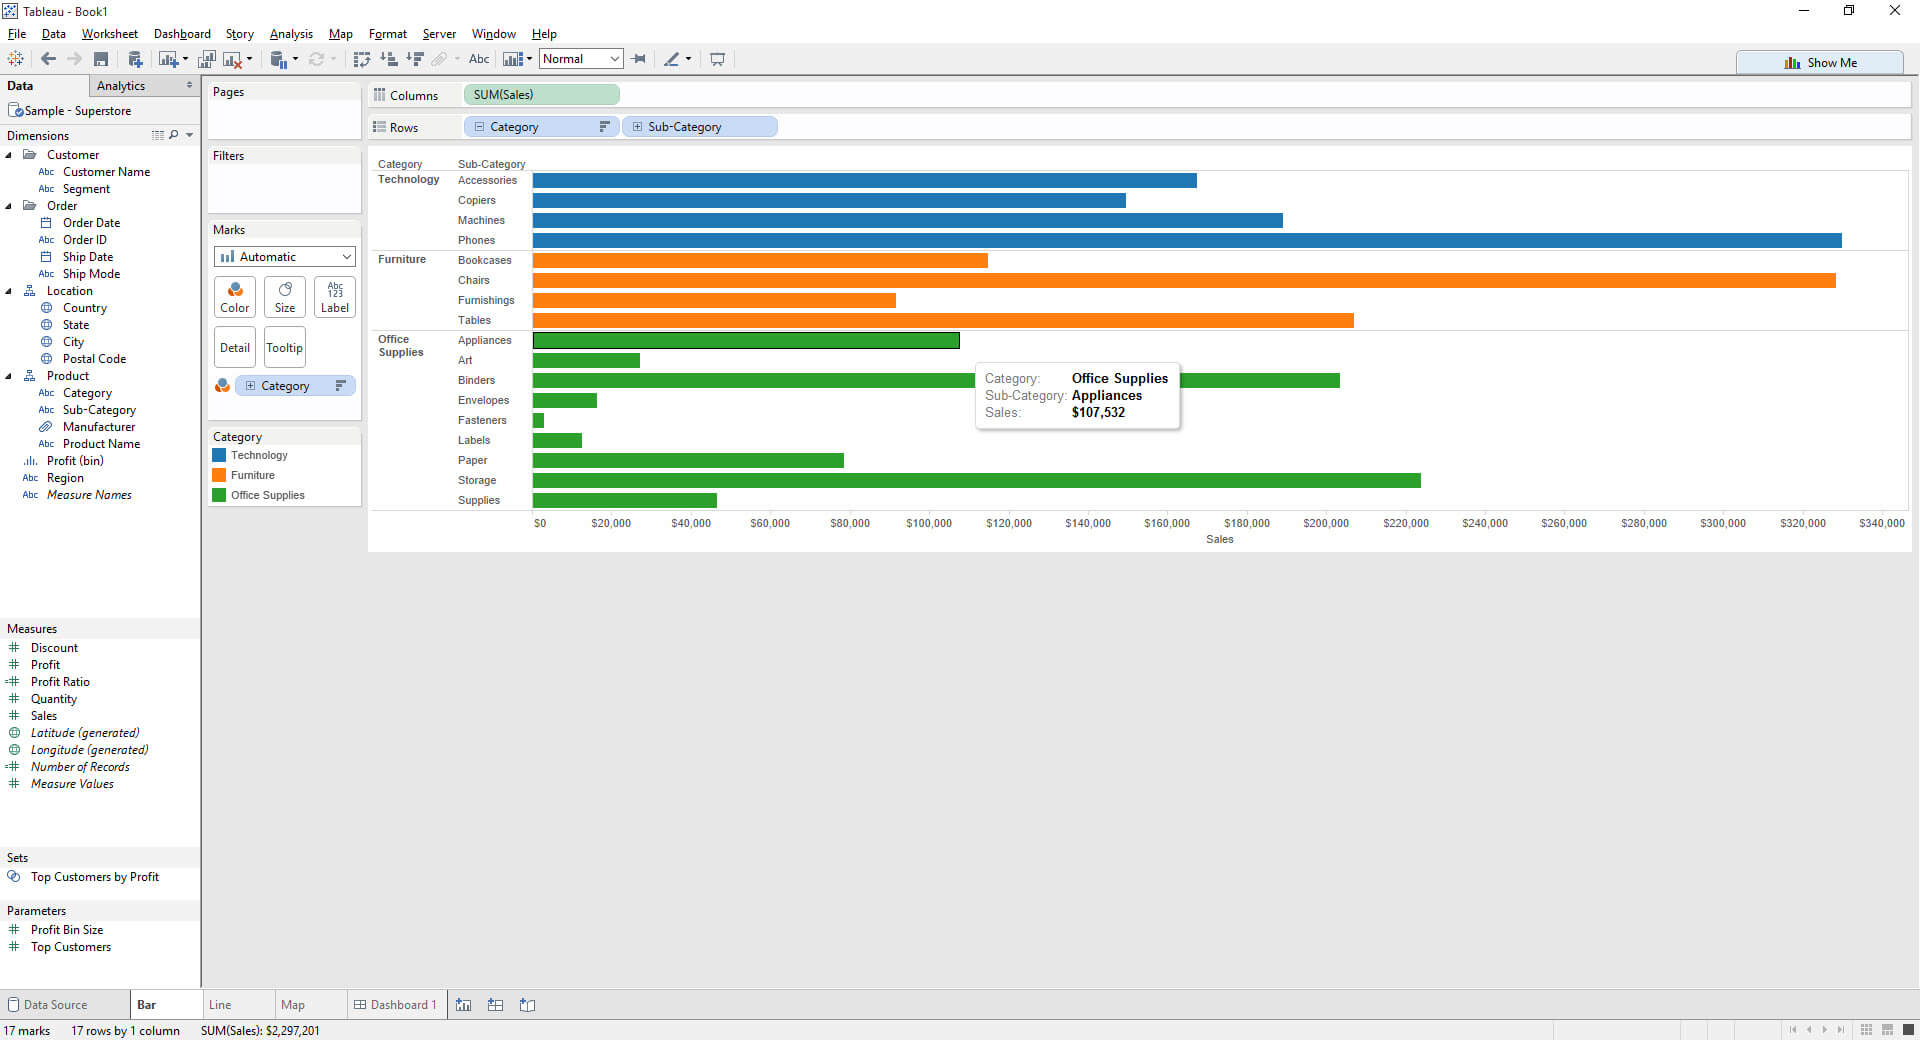Select the Chairs sales bar
The height and width of the screenshot is (1040, 1920).
1184,280
